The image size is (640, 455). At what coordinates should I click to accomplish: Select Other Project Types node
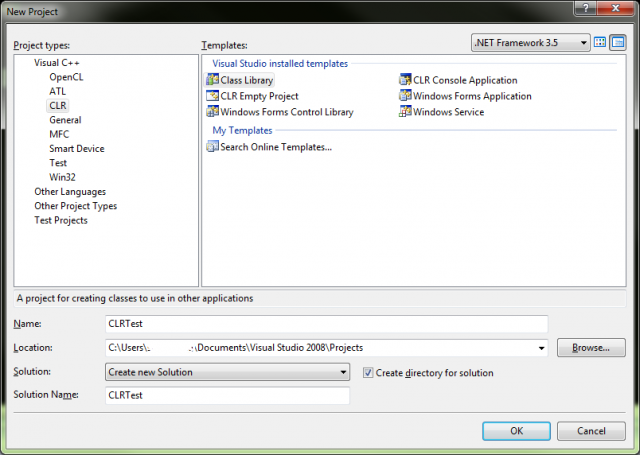(x=76, y=206)
